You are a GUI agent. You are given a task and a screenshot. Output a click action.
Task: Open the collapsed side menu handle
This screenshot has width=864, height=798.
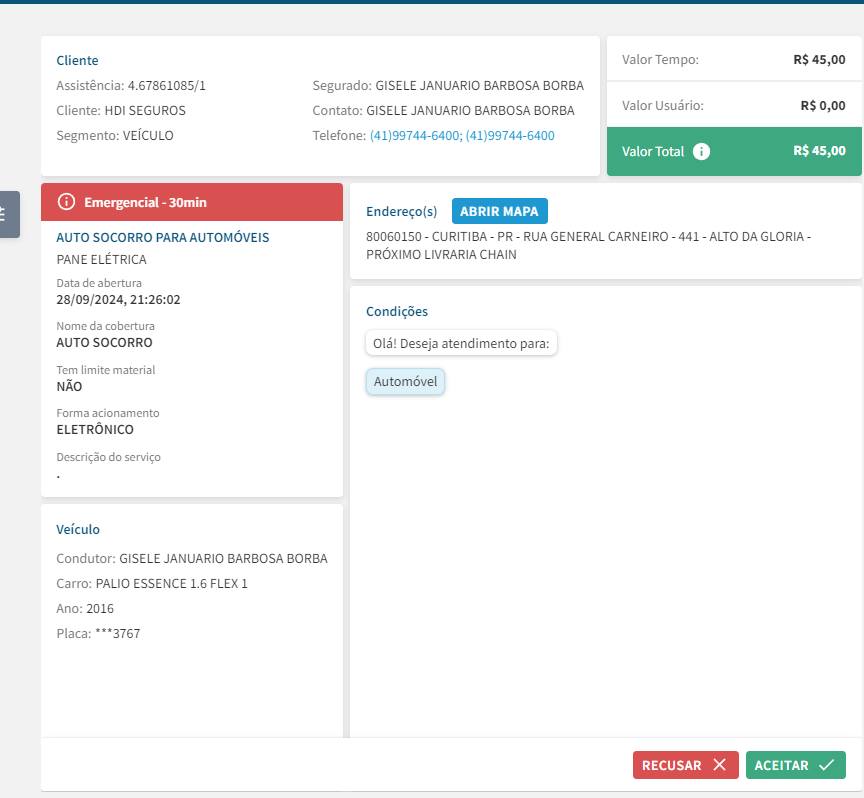pyautogui.click(x=6, y=213)
